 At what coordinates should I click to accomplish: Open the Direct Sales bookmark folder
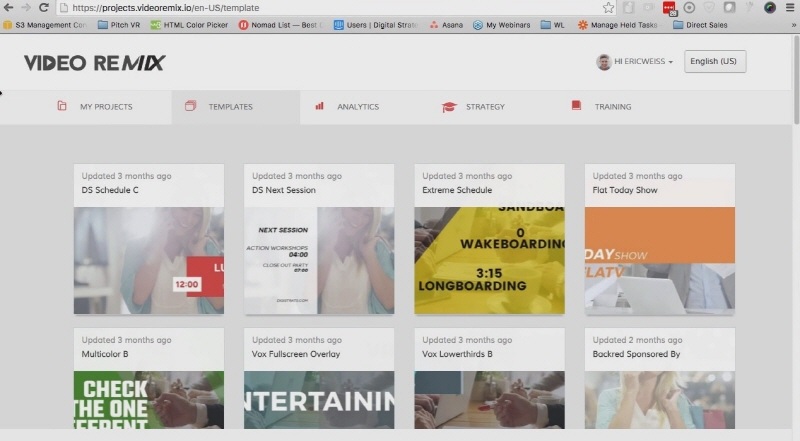[x=700, y=25]
